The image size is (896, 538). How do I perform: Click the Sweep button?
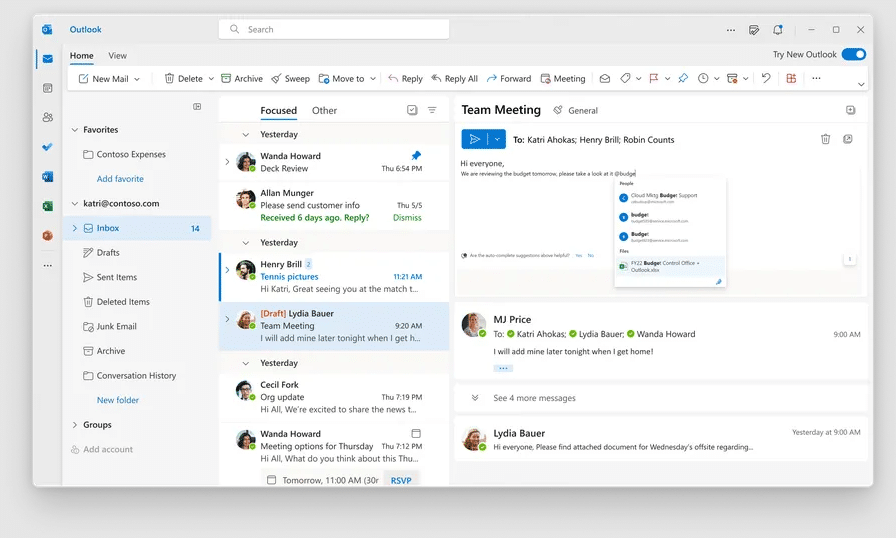tap(290, 79)
